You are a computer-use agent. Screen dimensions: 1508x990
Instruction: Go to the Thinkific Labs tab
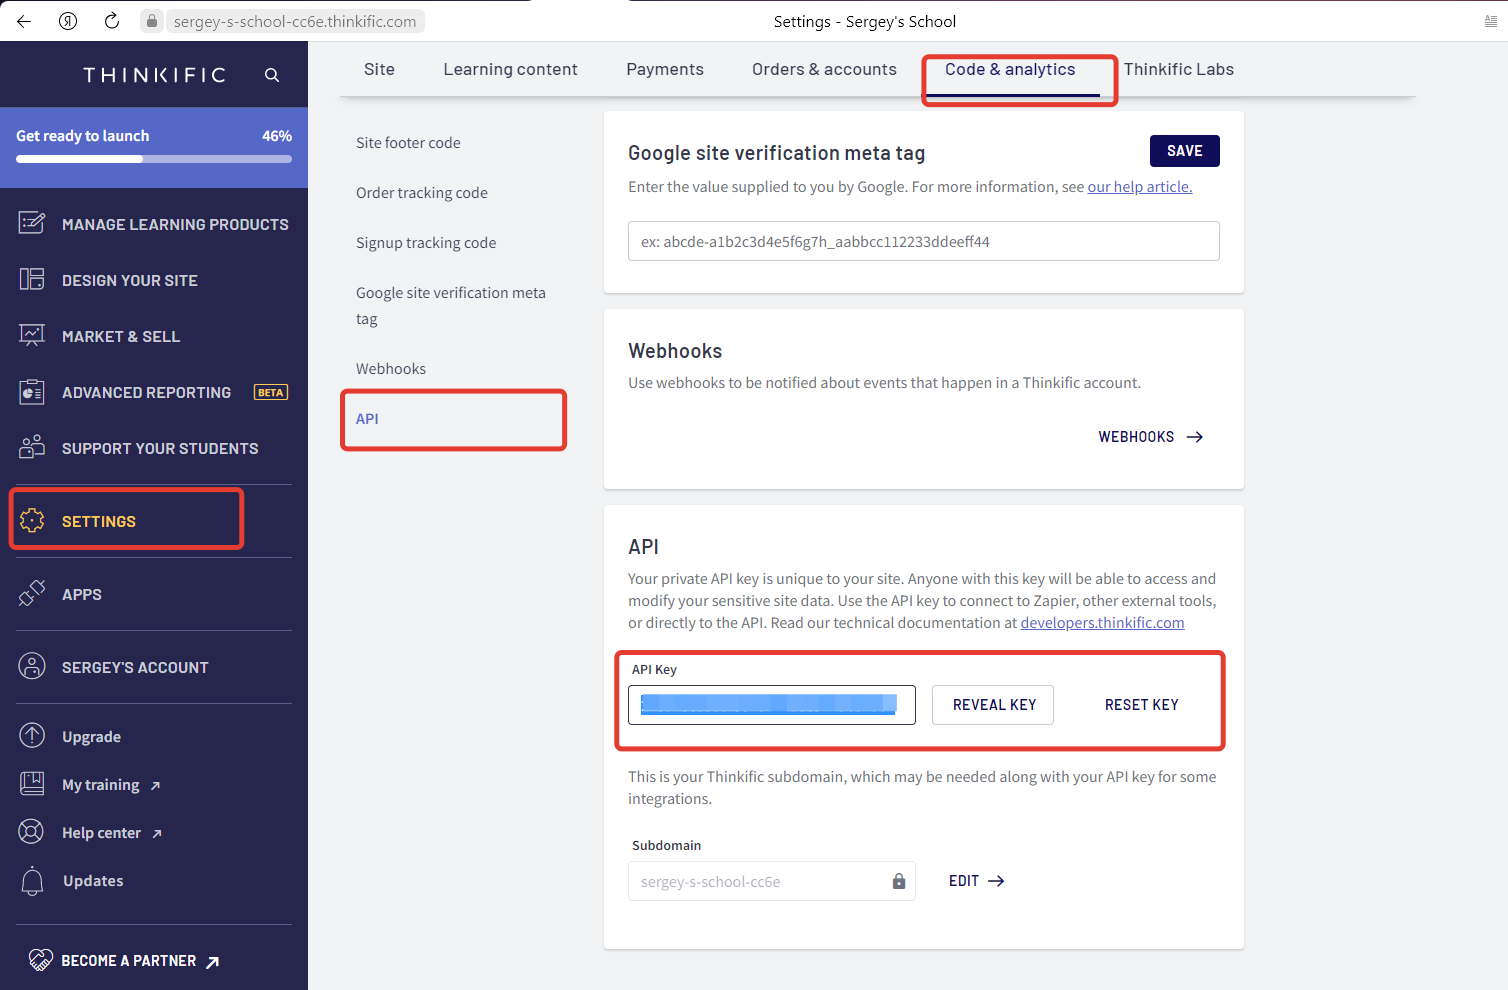click(1178, 69)
